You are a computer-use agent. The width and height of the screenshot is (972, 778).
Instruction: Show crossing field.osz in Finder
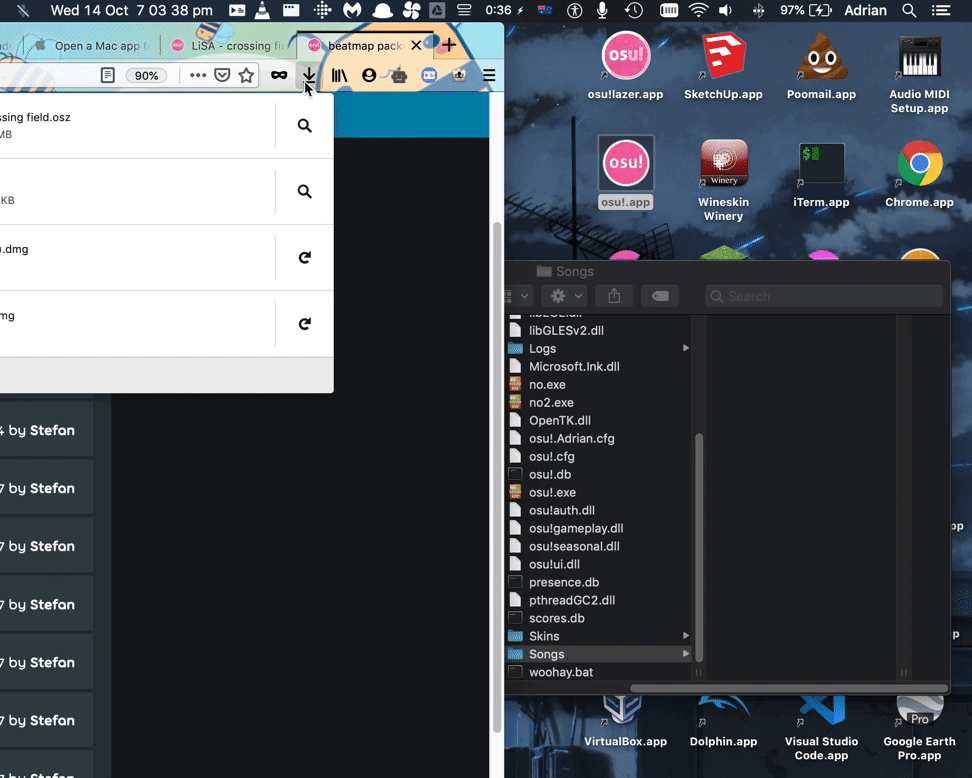click(304, 126)
